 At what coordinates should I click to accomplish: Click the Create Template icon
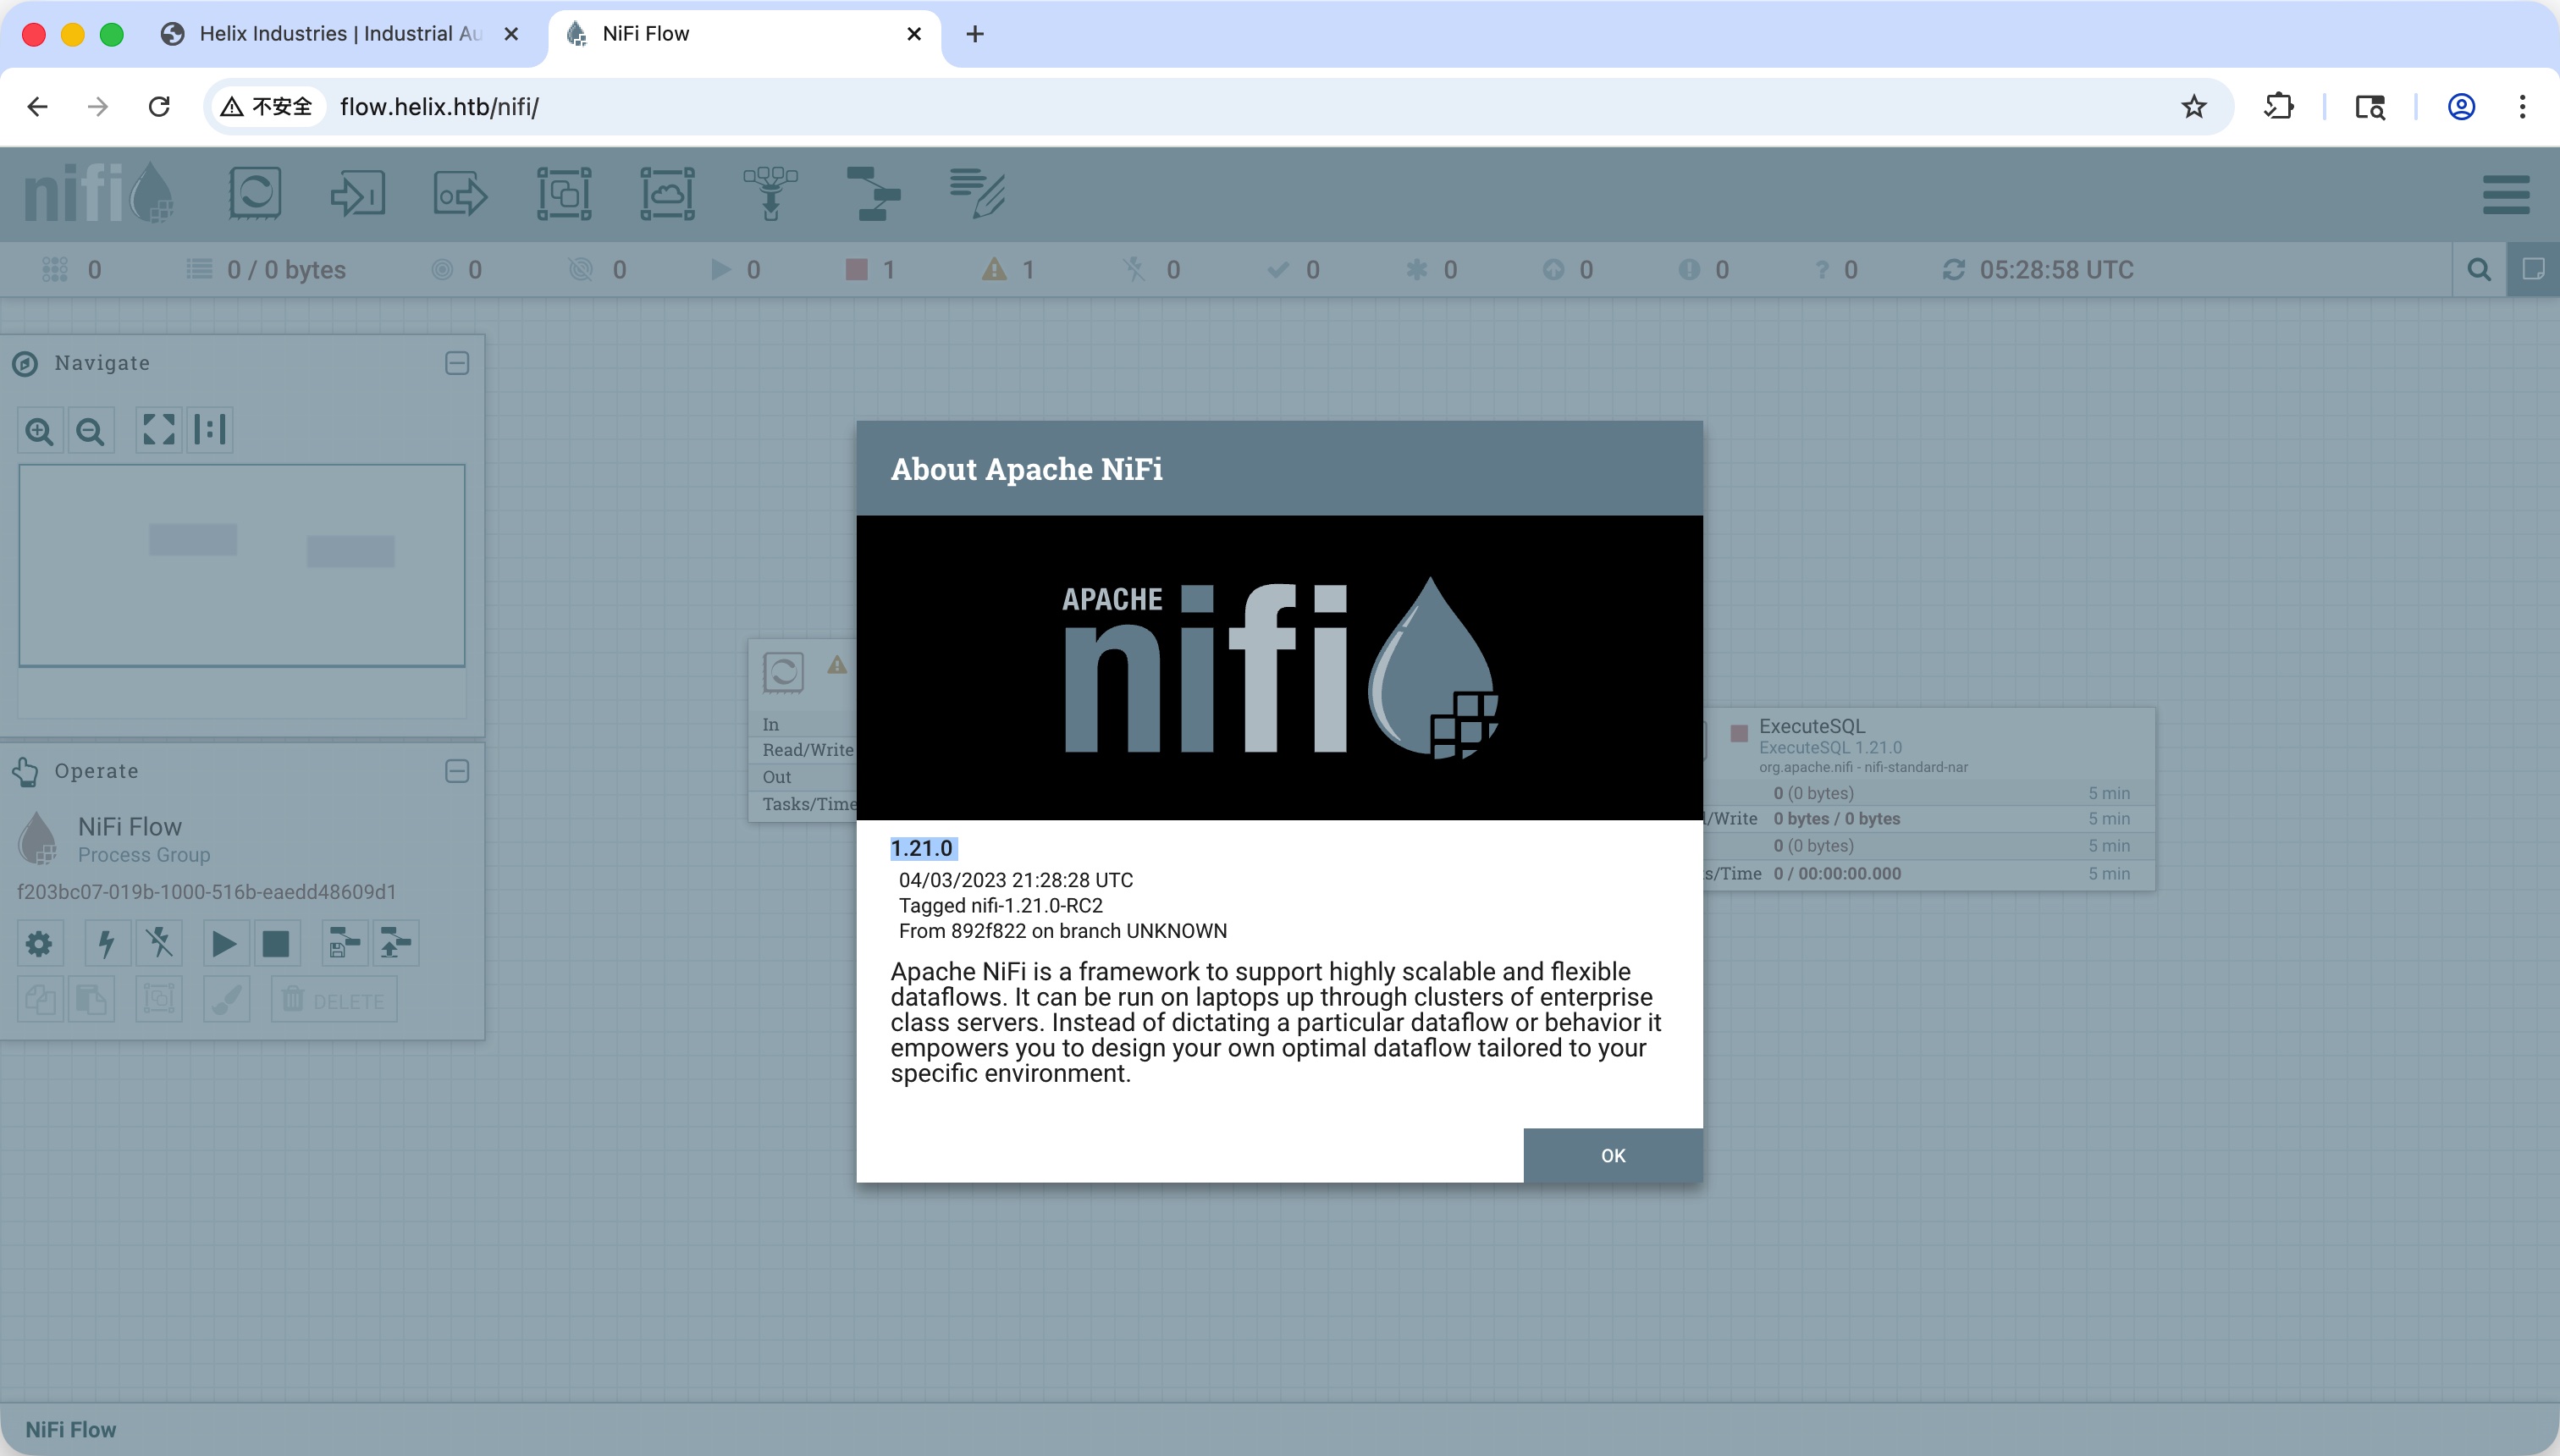pyautogui.click(x=344, y=943)
